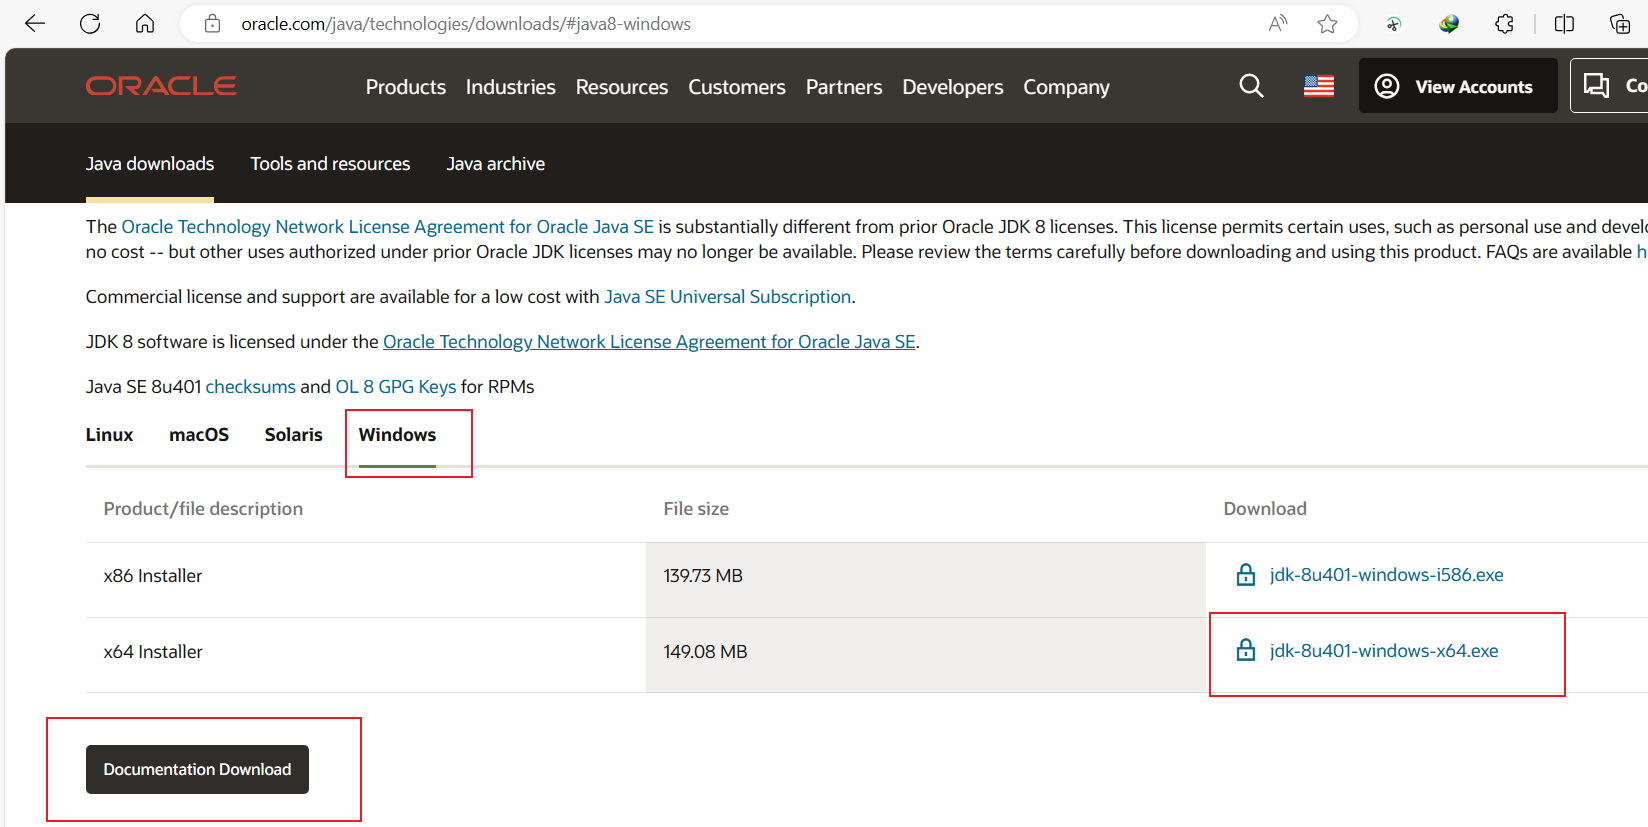Click the Read aloud icon in address bar
The height and width of the screenshot is (827, 1648).
tap(1278, 24)
